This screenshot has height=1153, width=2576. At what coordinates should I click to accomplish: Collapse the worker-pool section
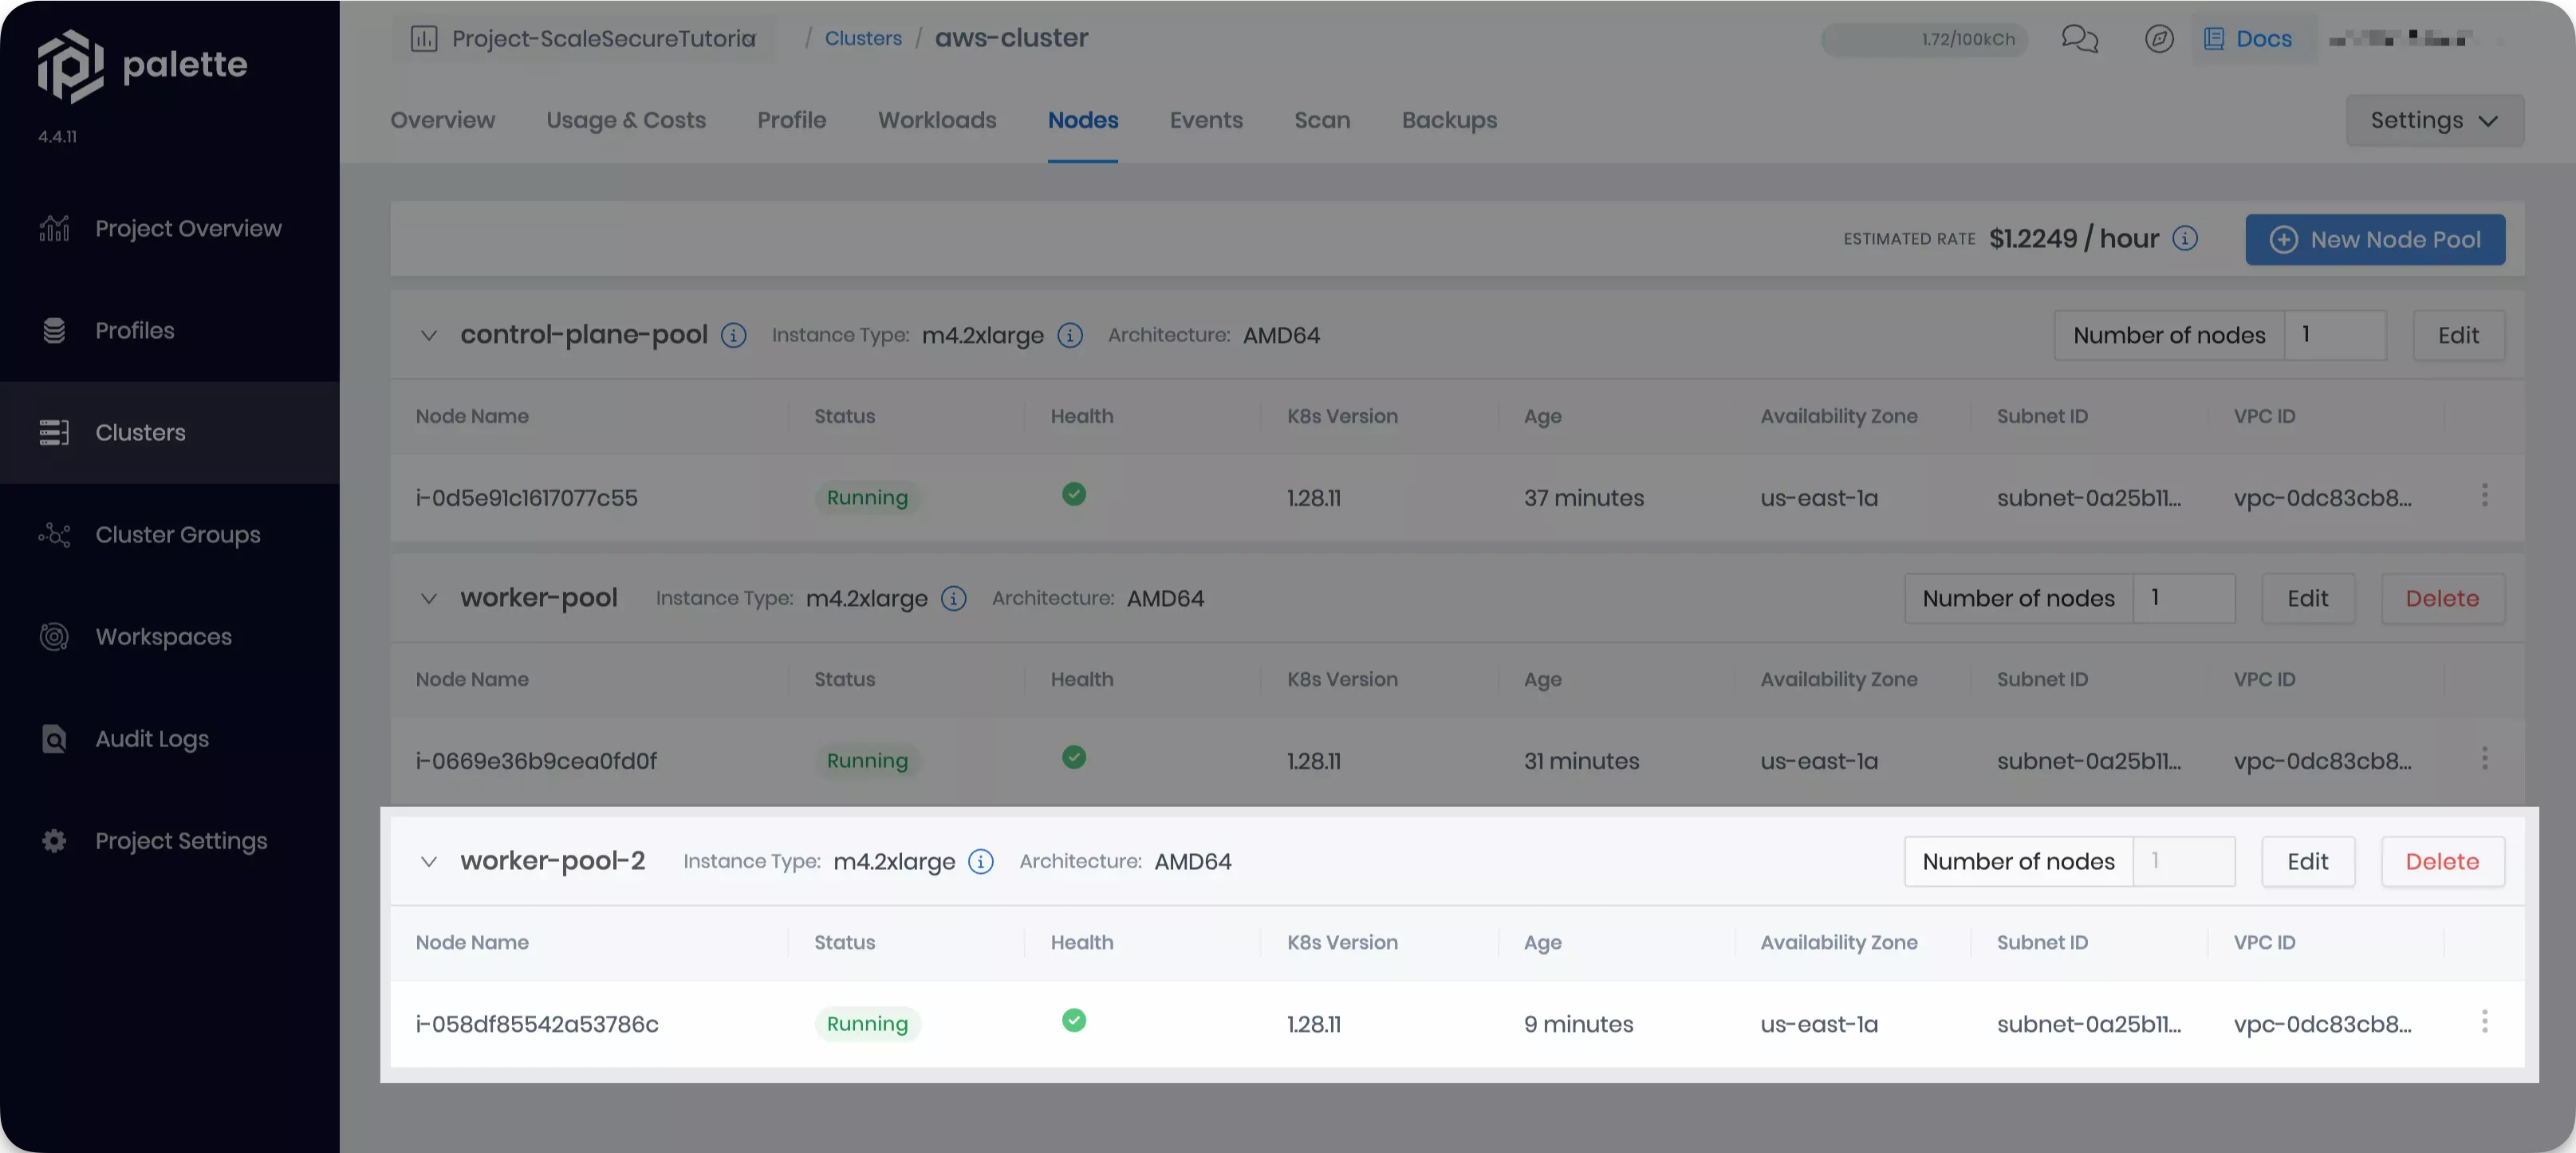tap(428, 599)
